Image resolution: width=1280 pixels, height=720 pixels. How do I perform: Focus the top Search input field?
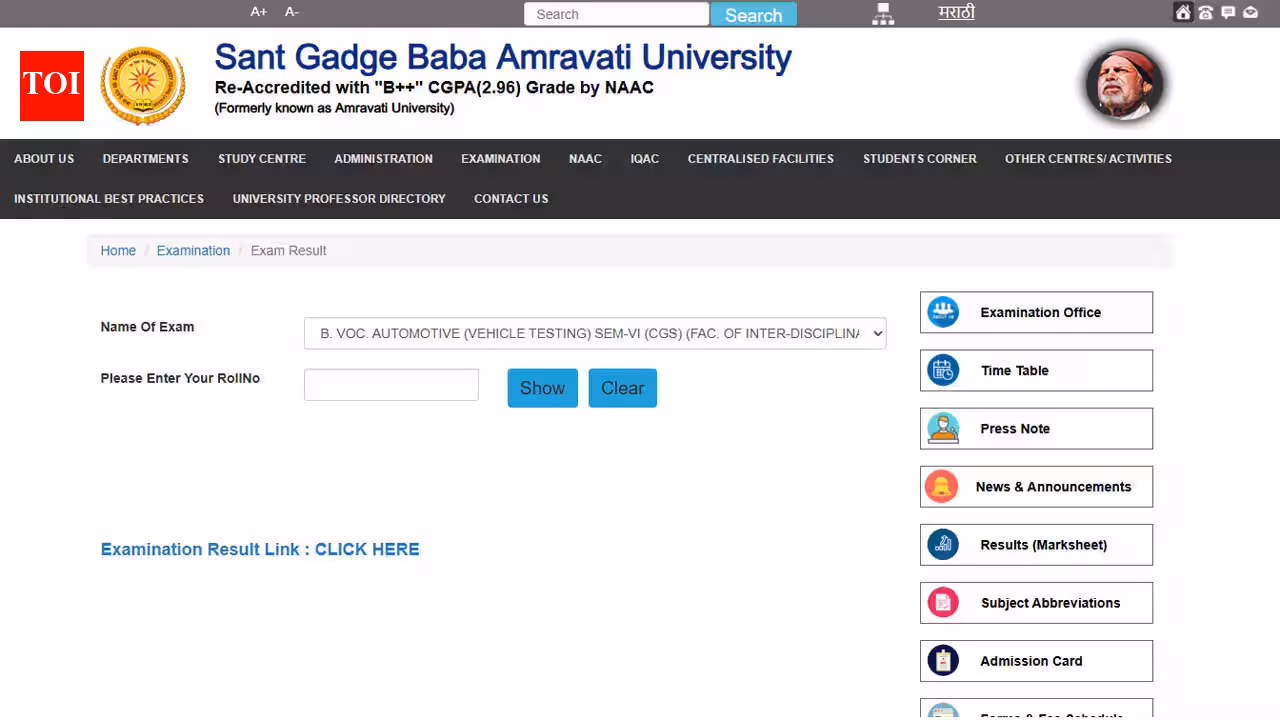point(616,14)
